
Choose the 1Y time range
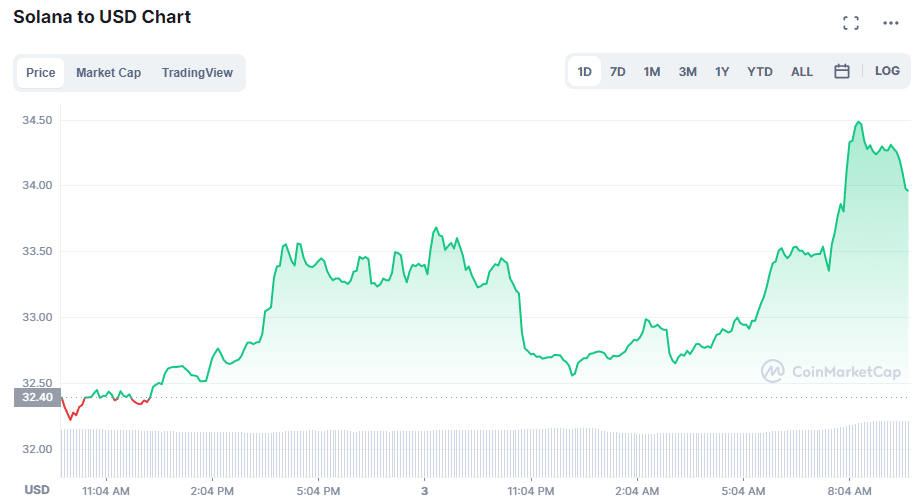click(x=722, y=72)
